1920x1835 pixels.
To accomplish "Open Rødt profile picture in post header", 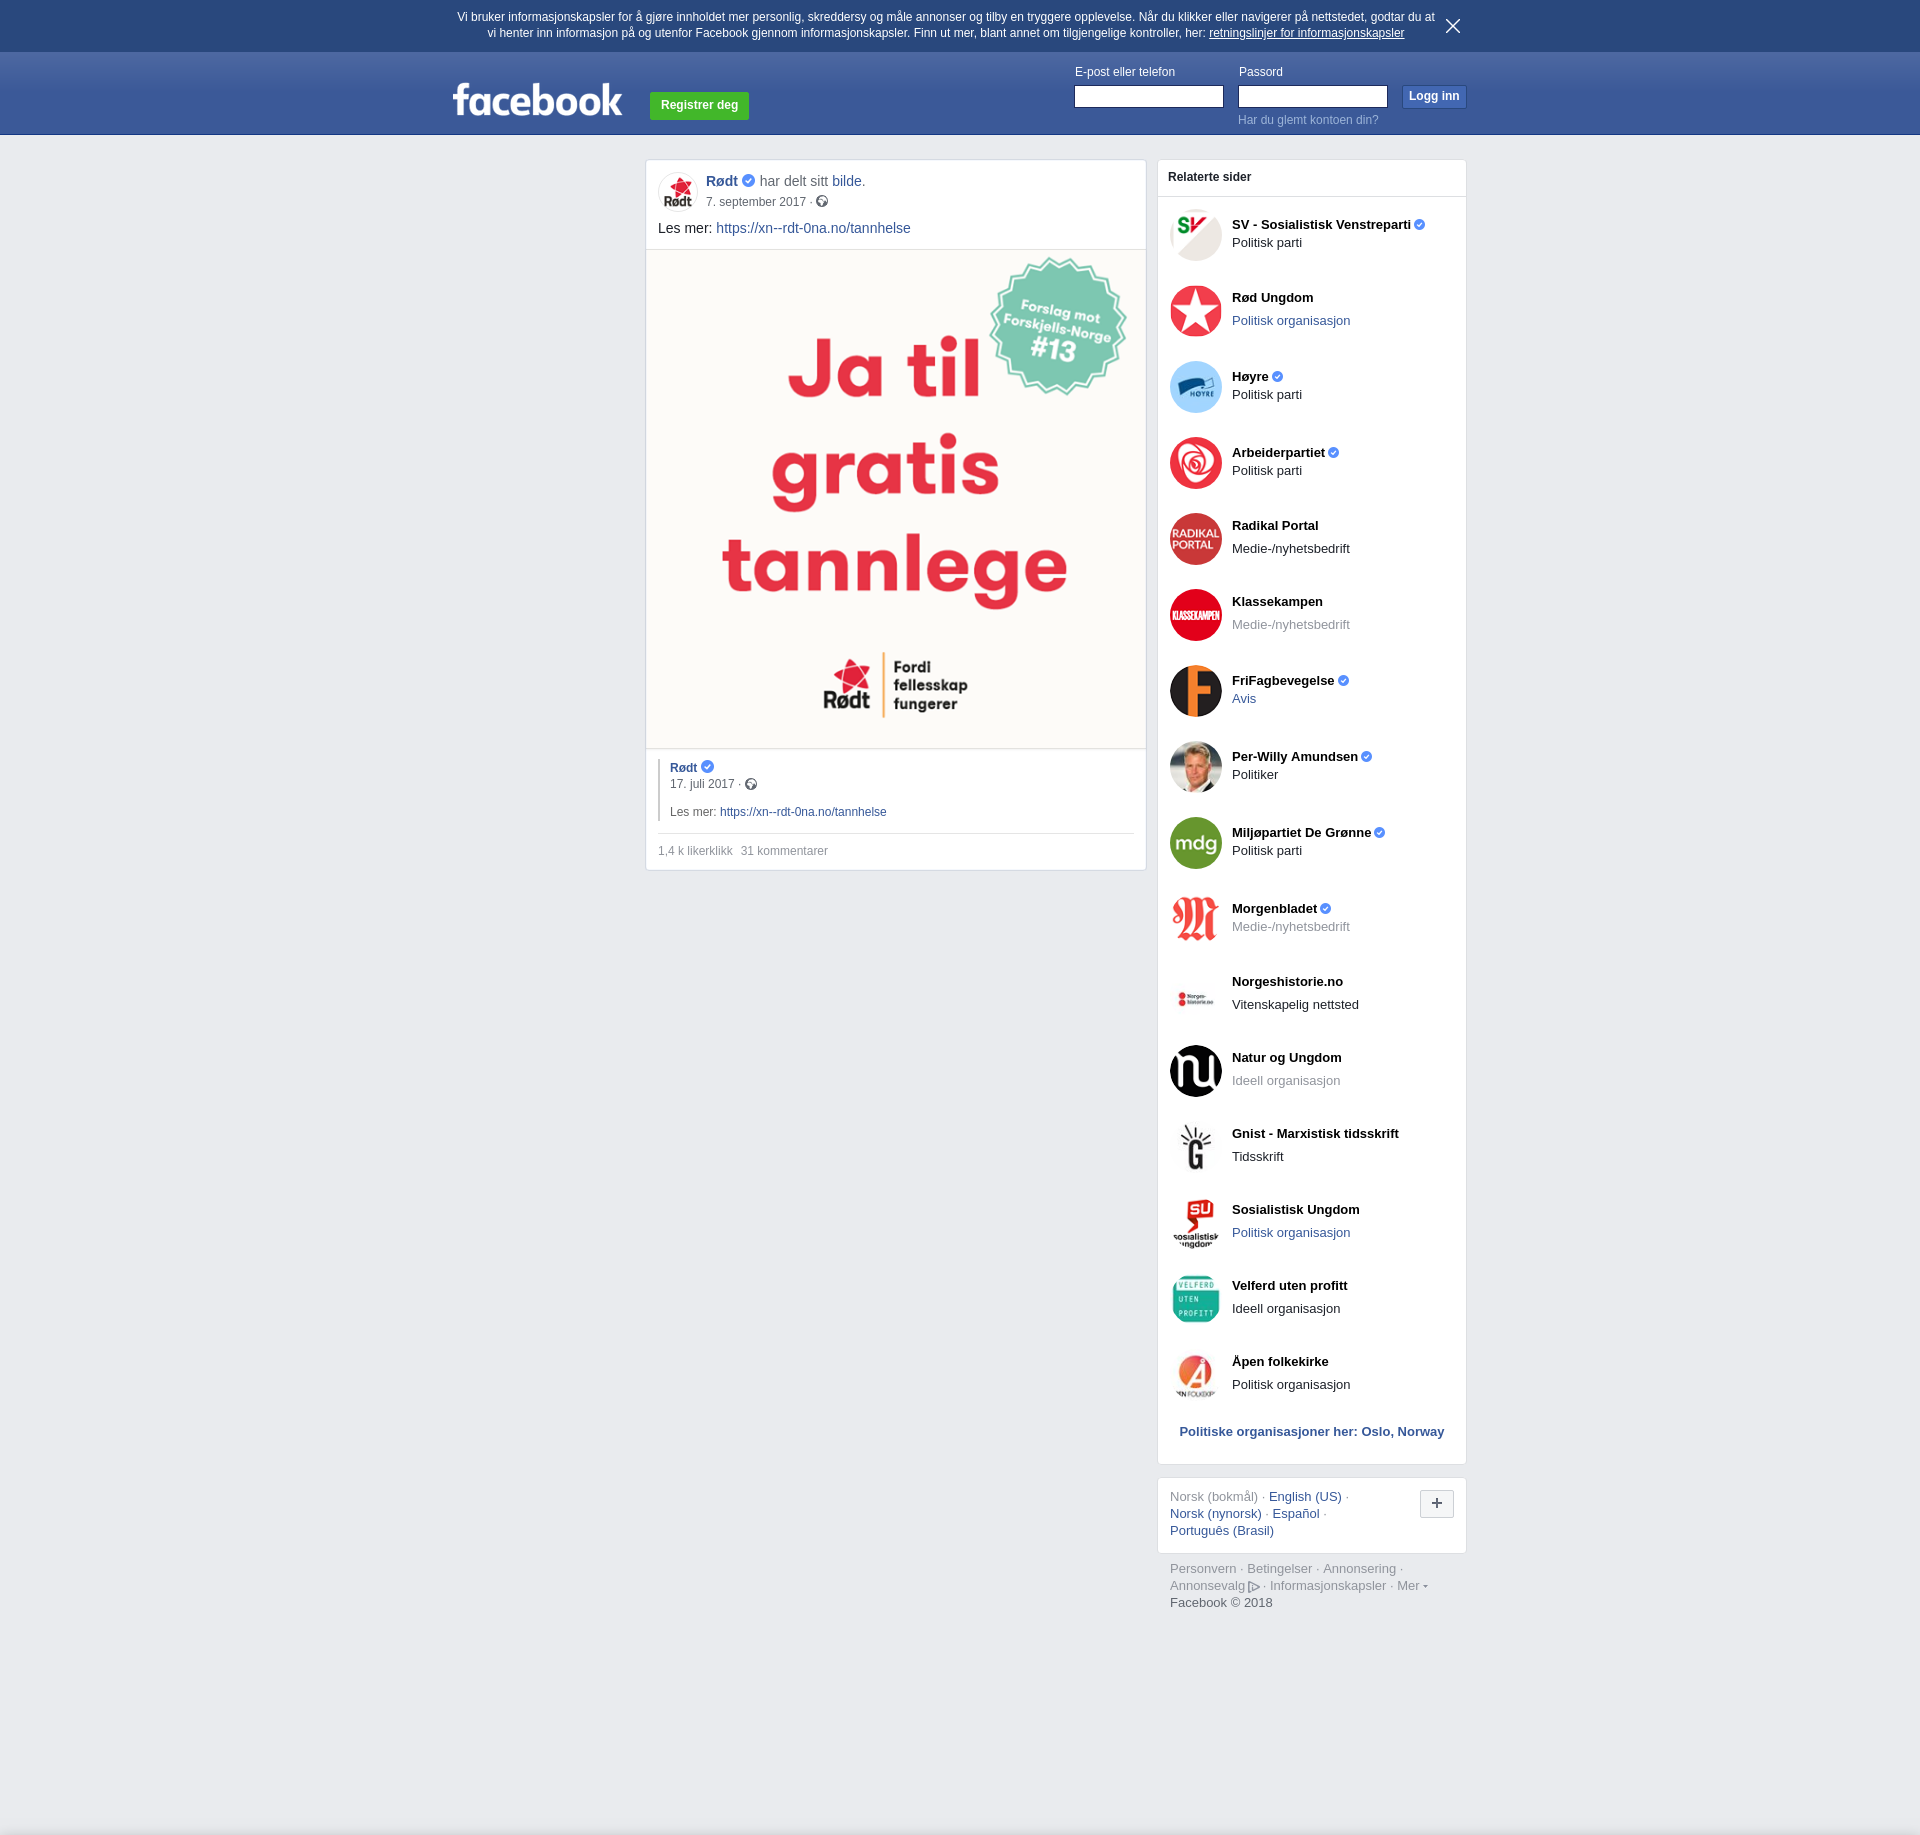I will point(678,191).
